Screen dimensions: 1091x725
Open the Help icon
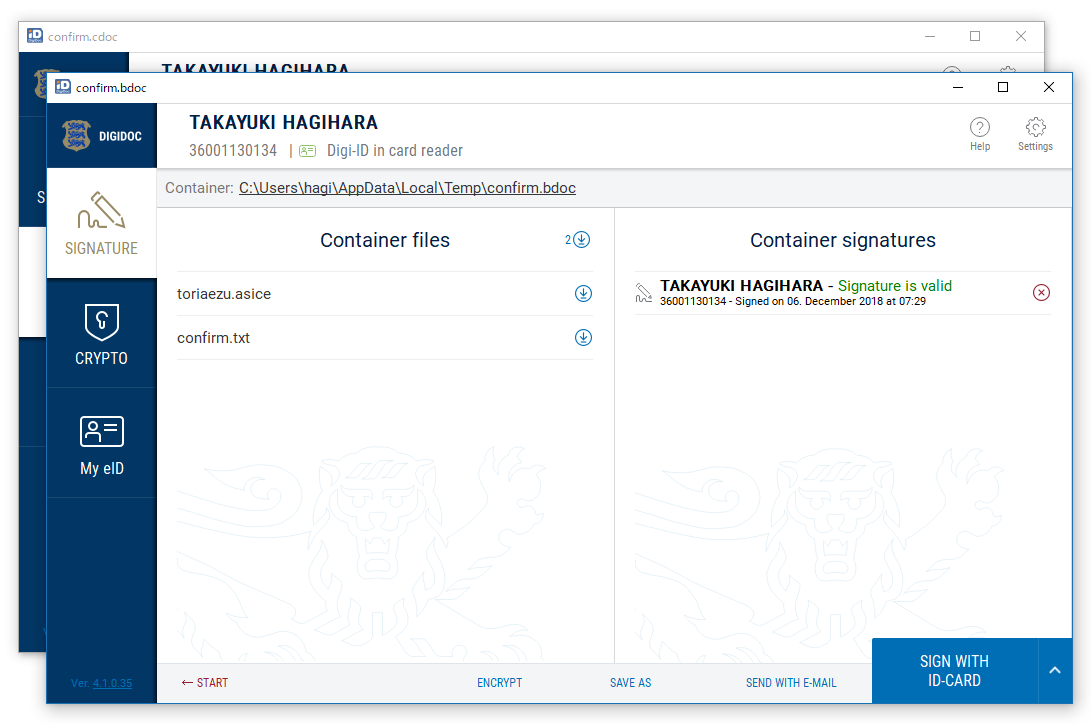(x=980, y=128)
